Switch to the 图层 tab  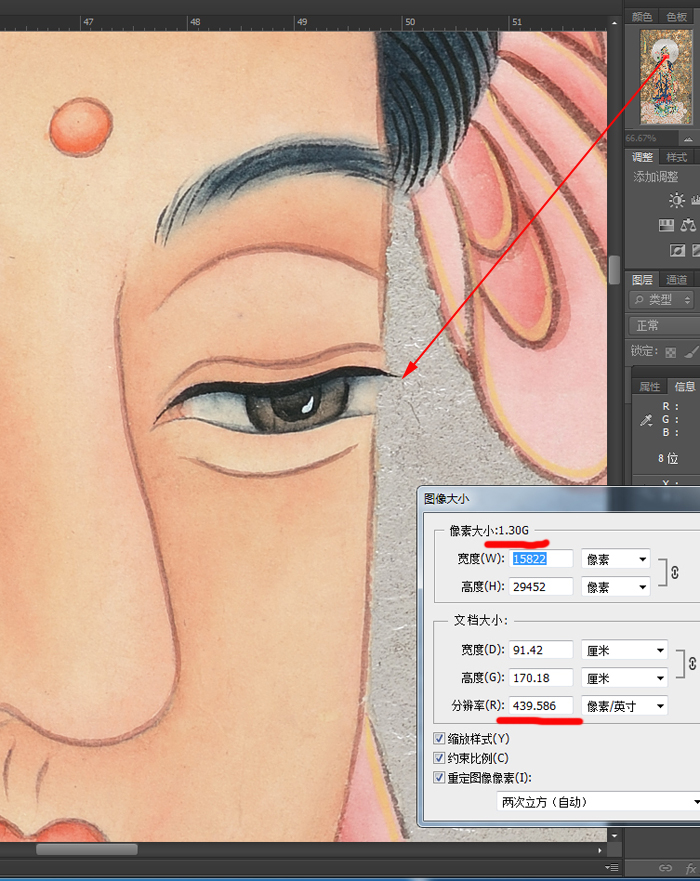pos(642,279)
